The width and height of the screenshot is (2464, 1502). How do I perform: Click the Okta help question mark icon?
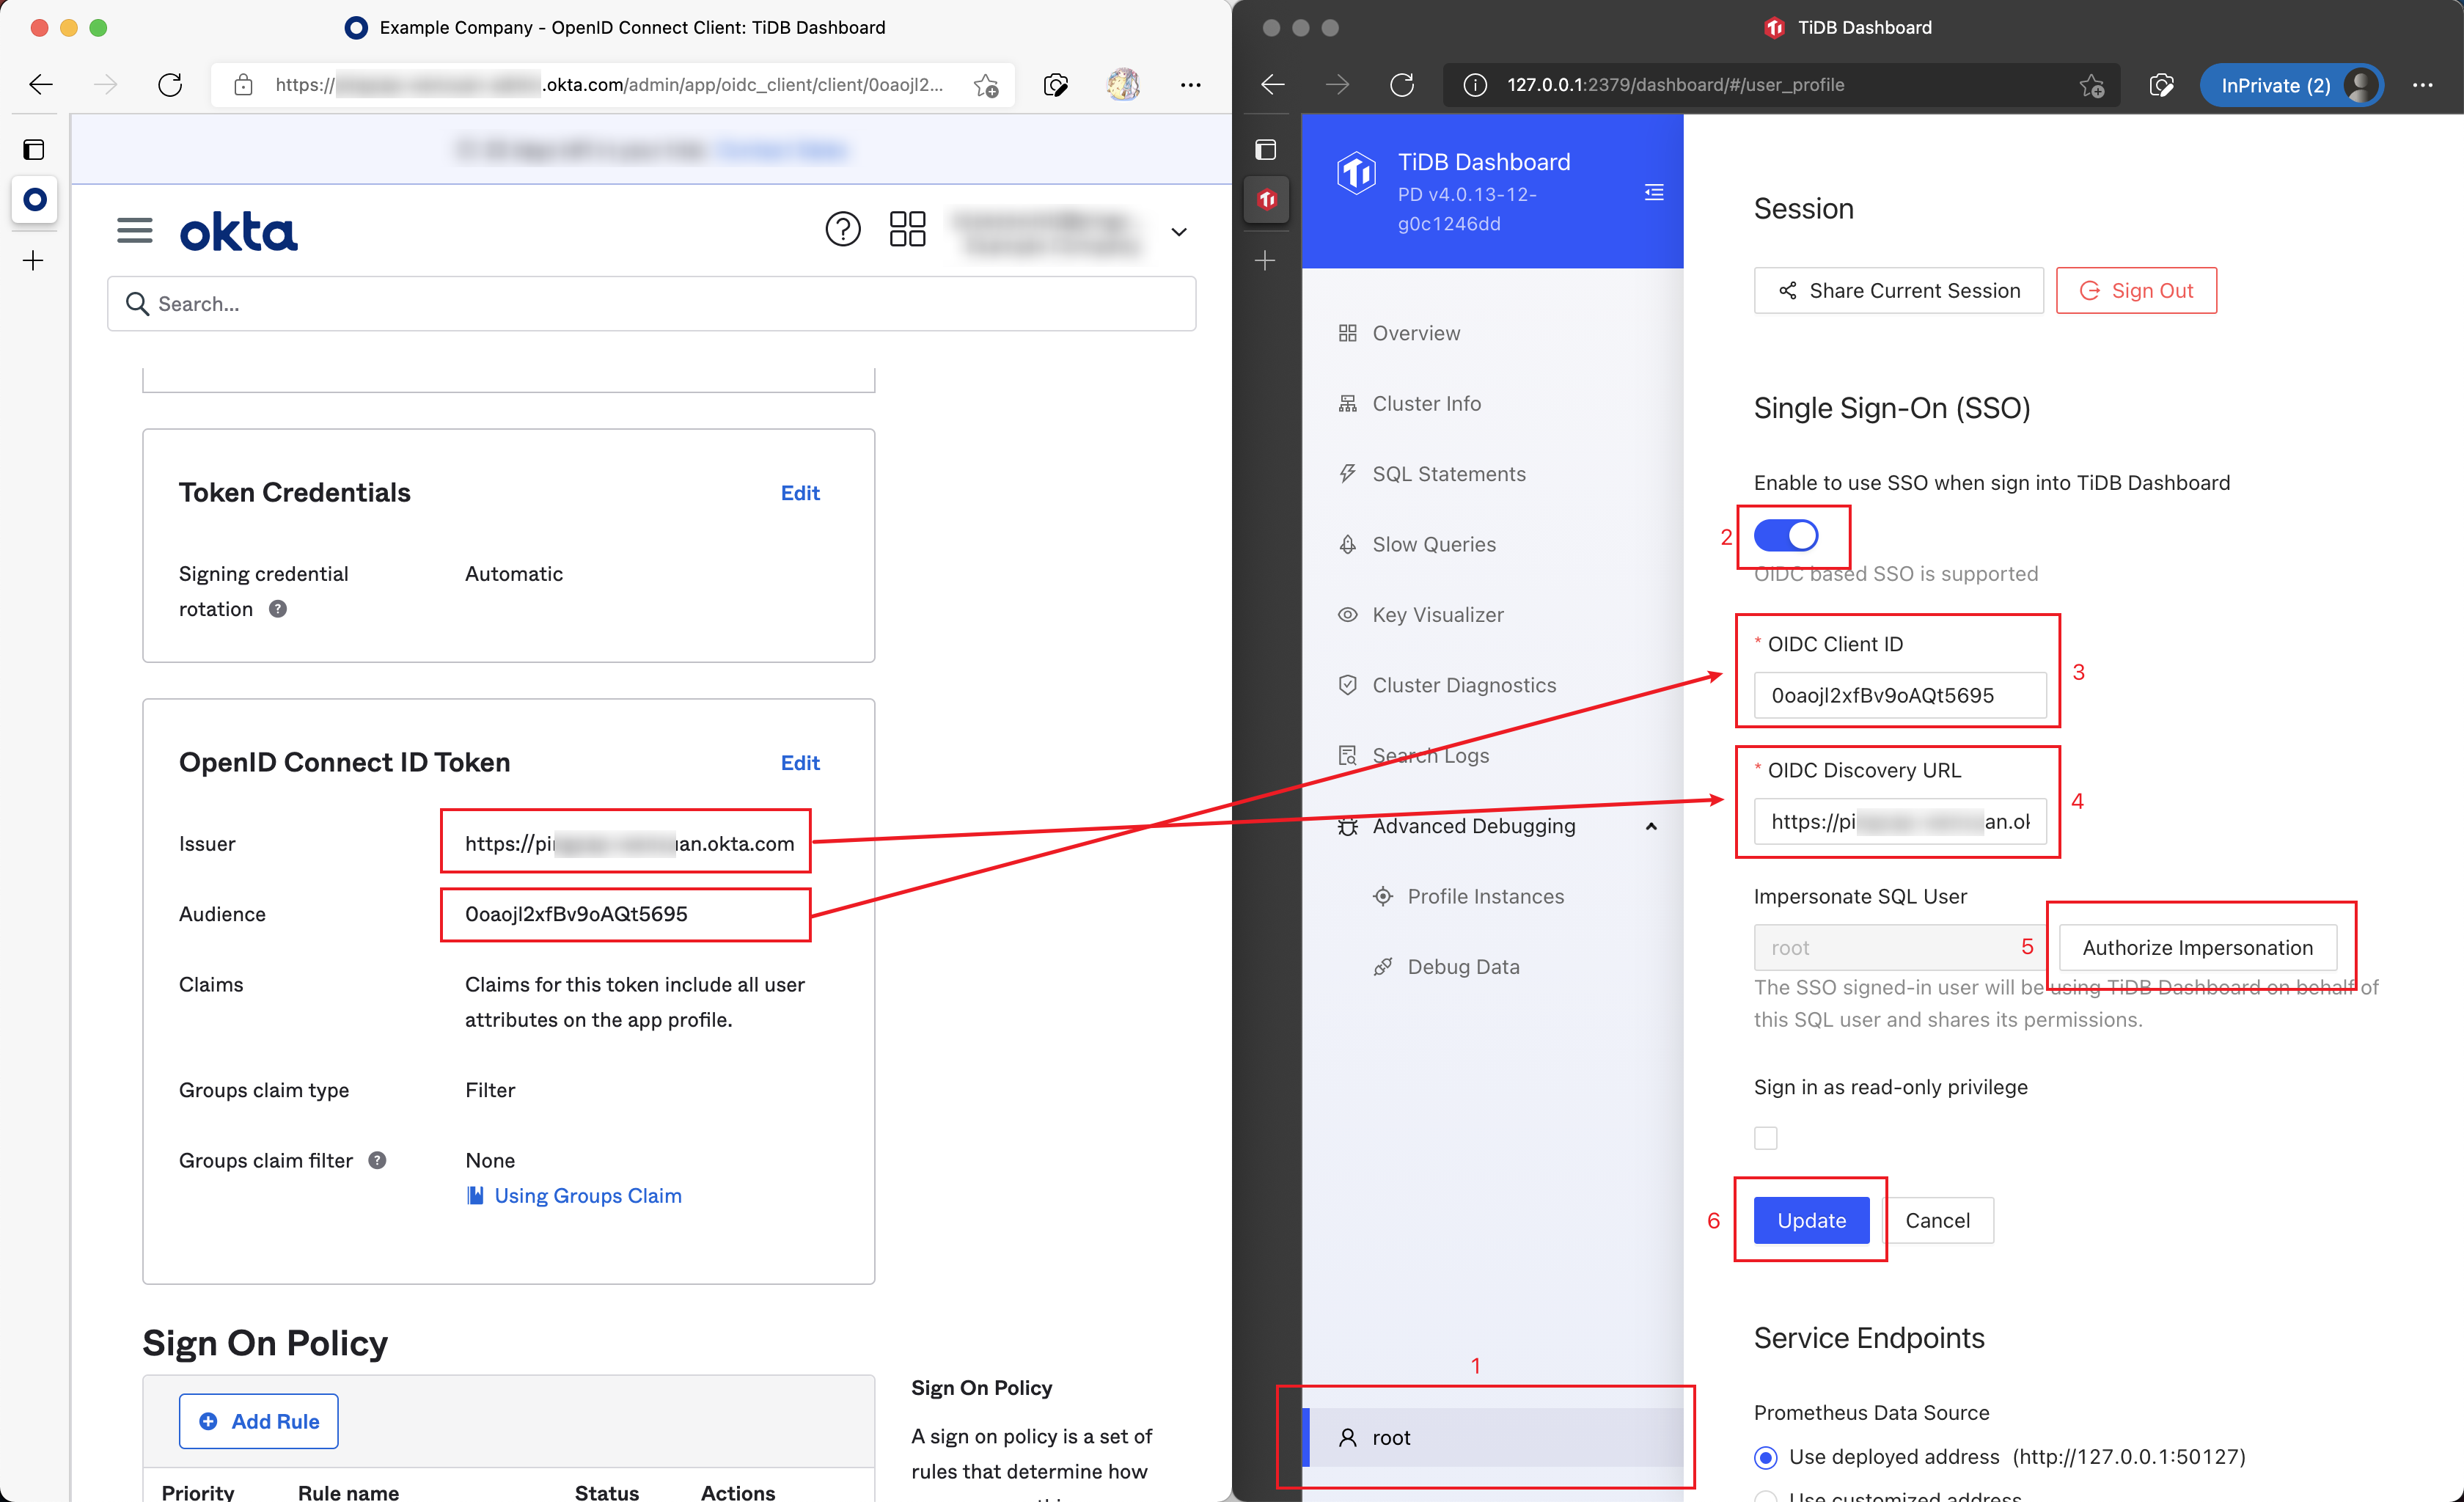842,229
